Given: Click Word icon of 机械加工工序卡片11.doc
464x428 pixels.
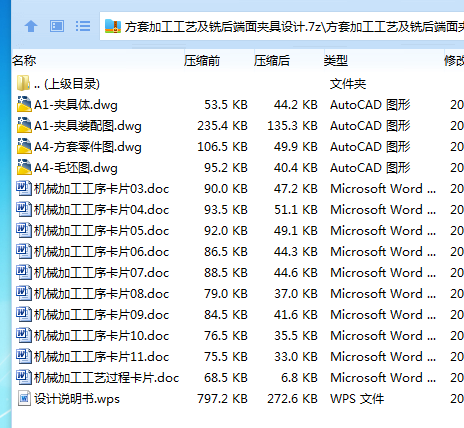Looking at the screenshot, I should point(24,356).
